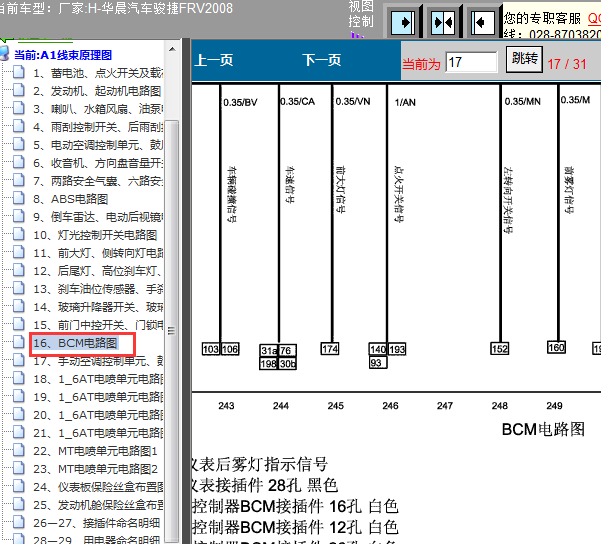Click page icon beside 22、MT电喷单元电路图1
The width and height of the screenshot is (601, 544).
click(x=19, y=450)
